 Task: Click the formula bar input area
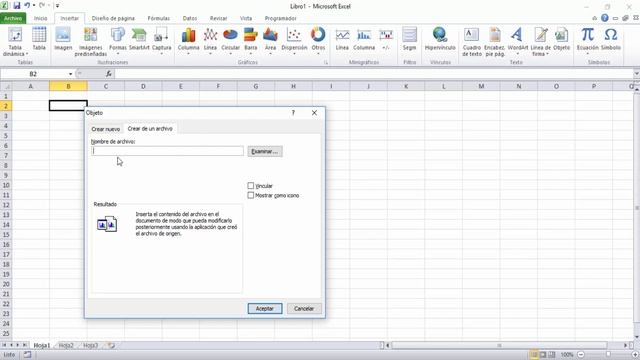tap(373, 74)
